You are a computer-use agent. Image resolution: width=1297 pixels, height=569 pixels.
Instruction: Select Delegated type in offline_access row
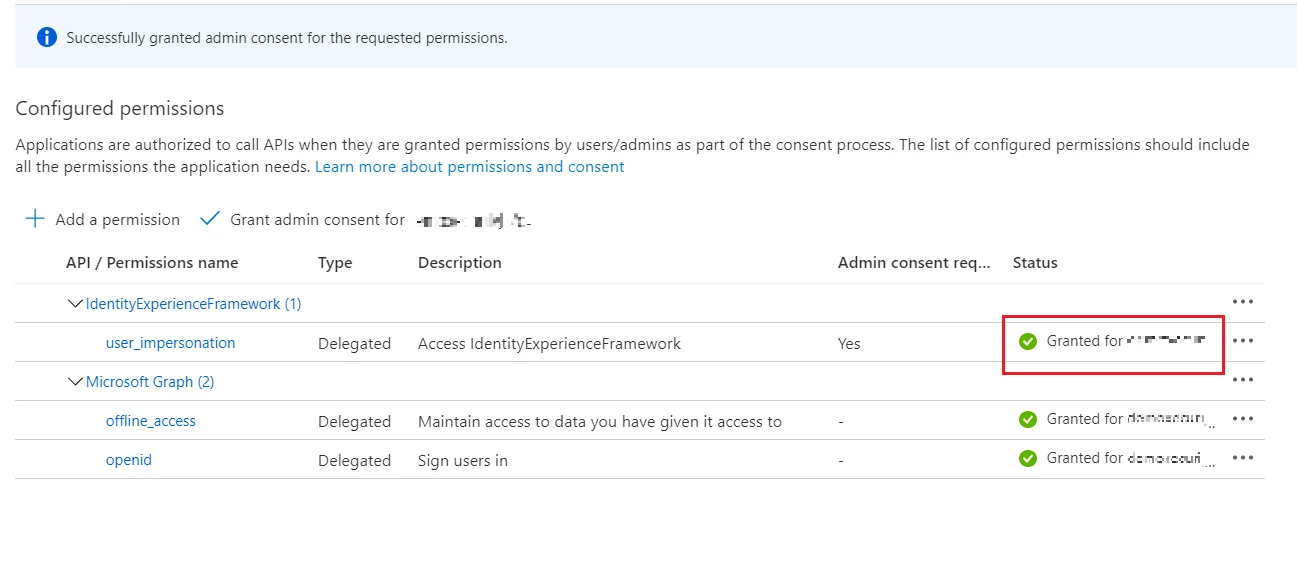click(x=354, y=422)
